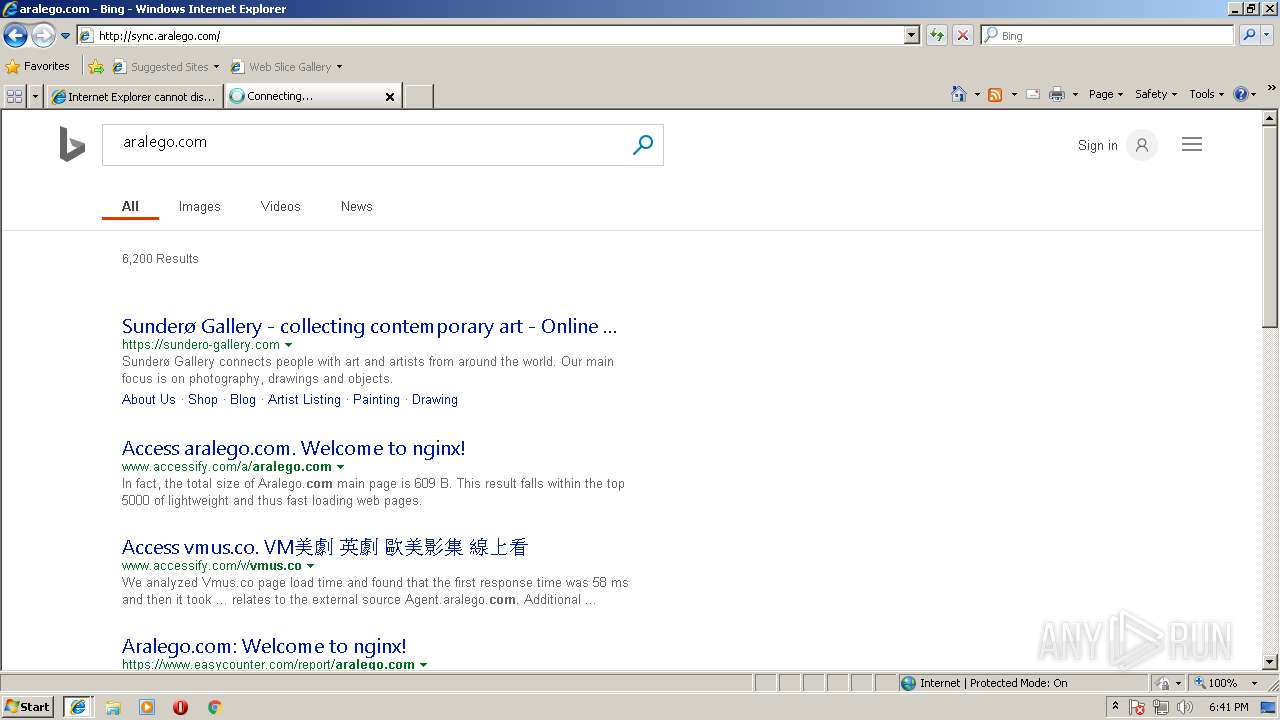Go back with the Back arrow button
This screenshot has width=1280, height=720.
[15, 36]
